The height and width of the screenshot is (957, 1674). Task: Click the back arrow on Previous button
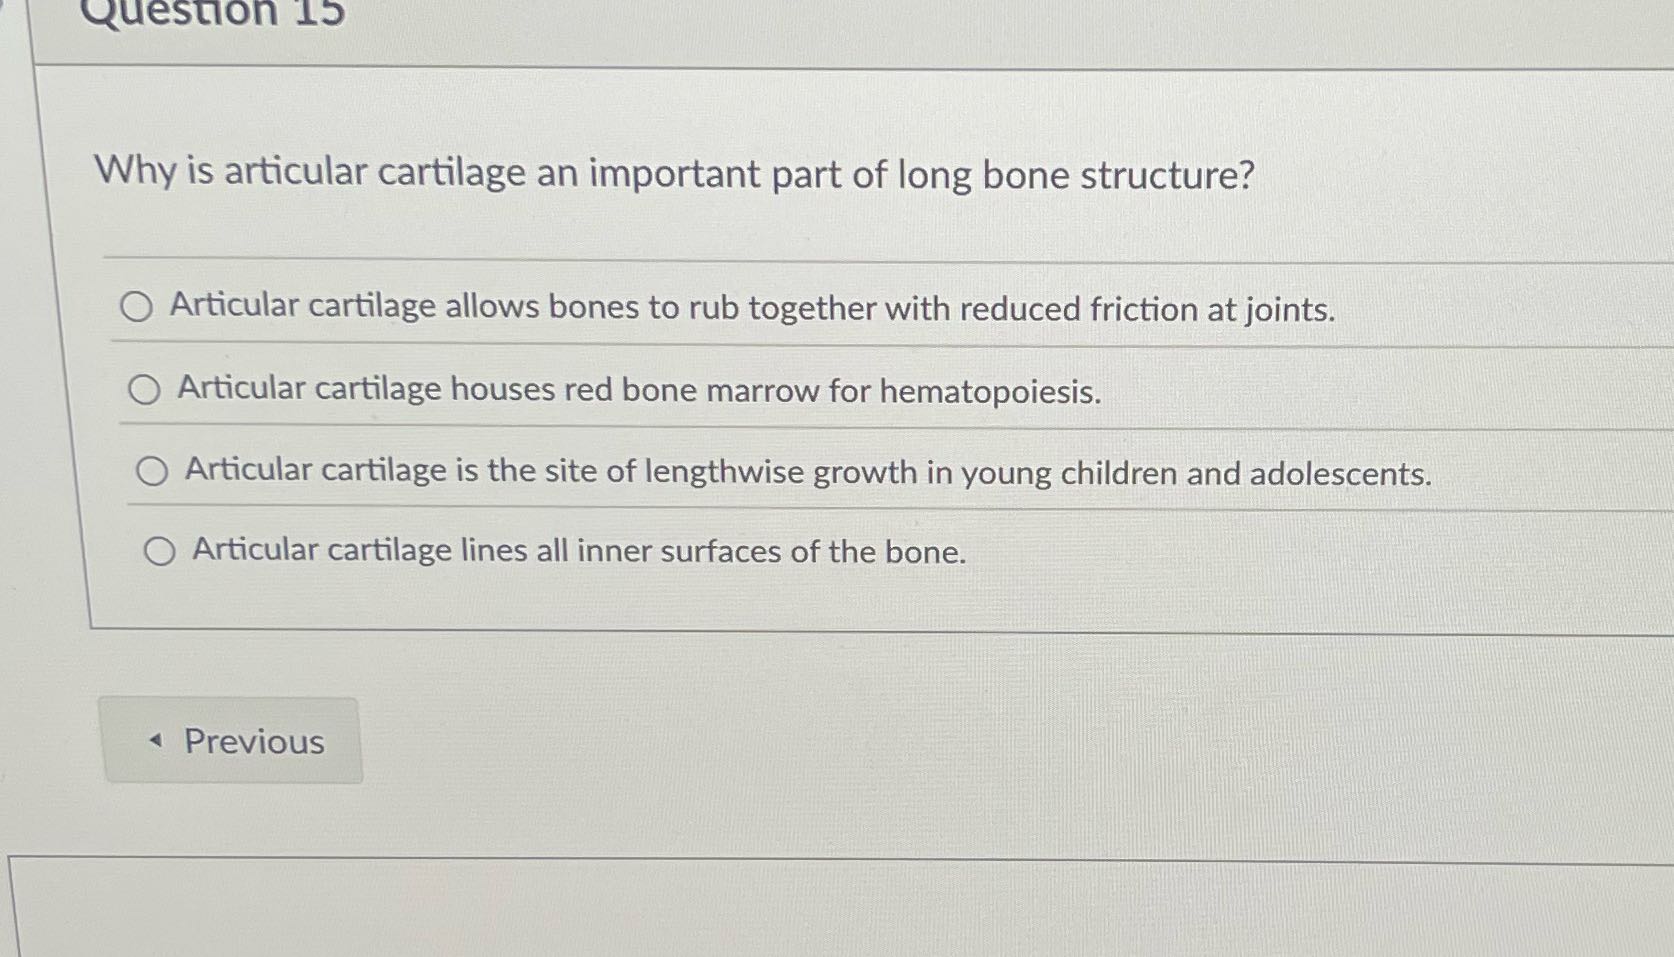(x=153, y=740)
